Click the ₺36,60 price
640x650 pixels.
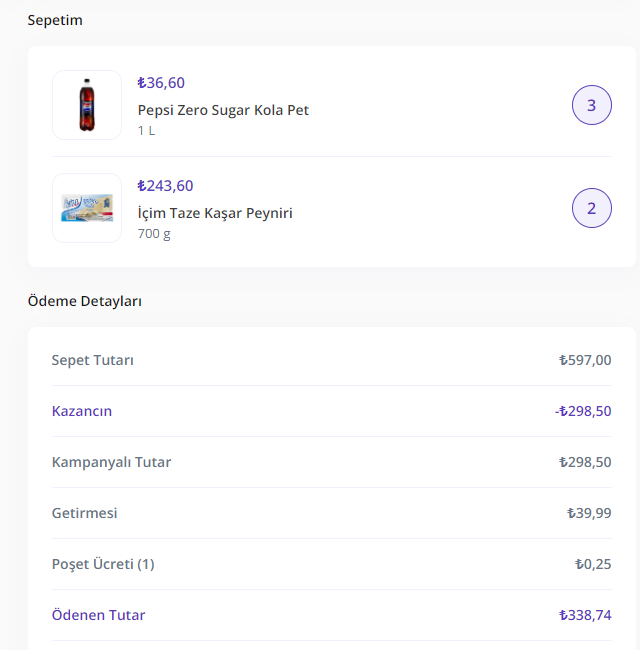pos(161,83)
